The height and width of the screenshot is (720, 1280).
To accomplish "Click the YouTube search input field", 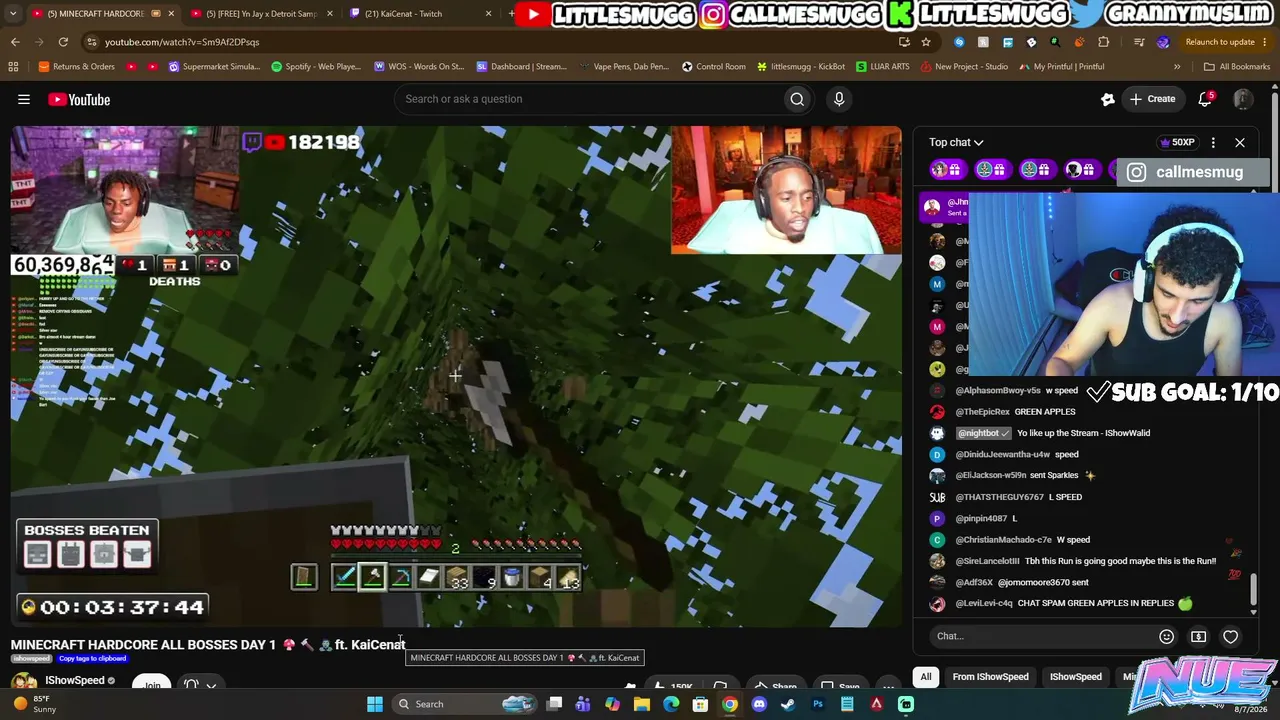I will (590, 99).
